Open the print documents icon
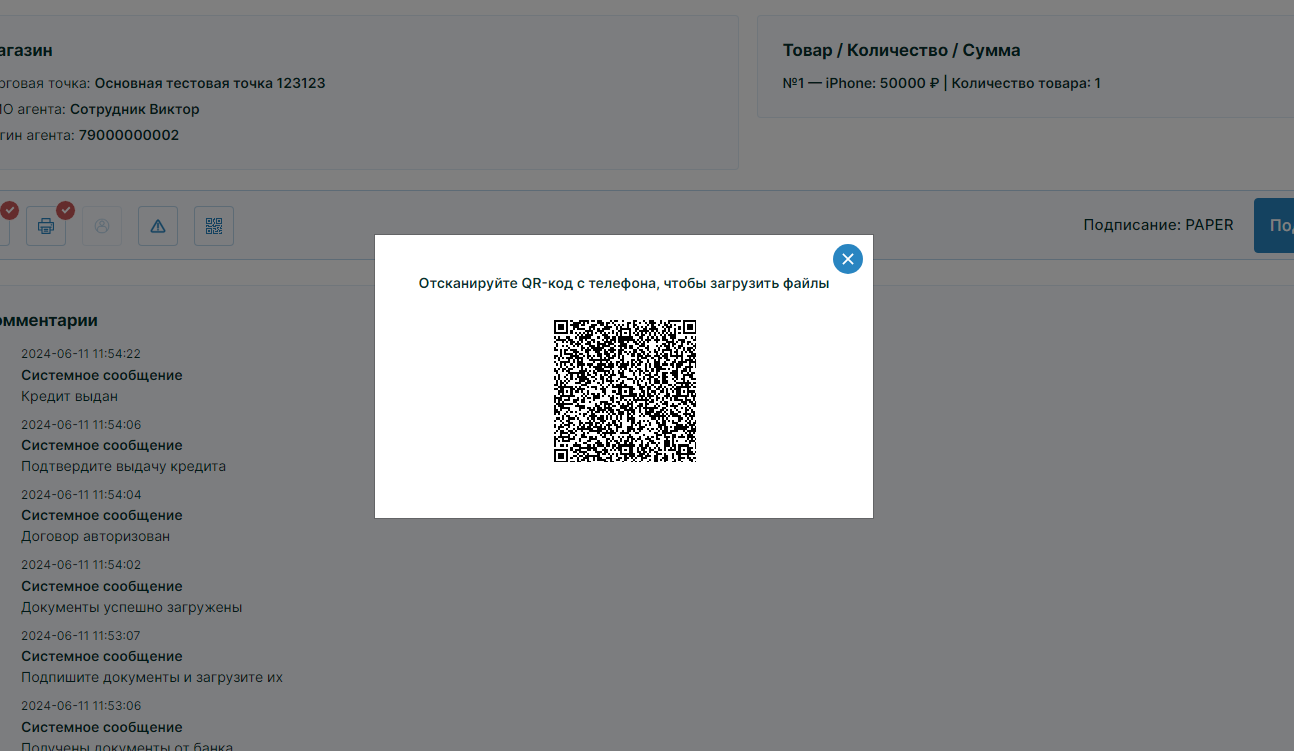 coord(45,226)
